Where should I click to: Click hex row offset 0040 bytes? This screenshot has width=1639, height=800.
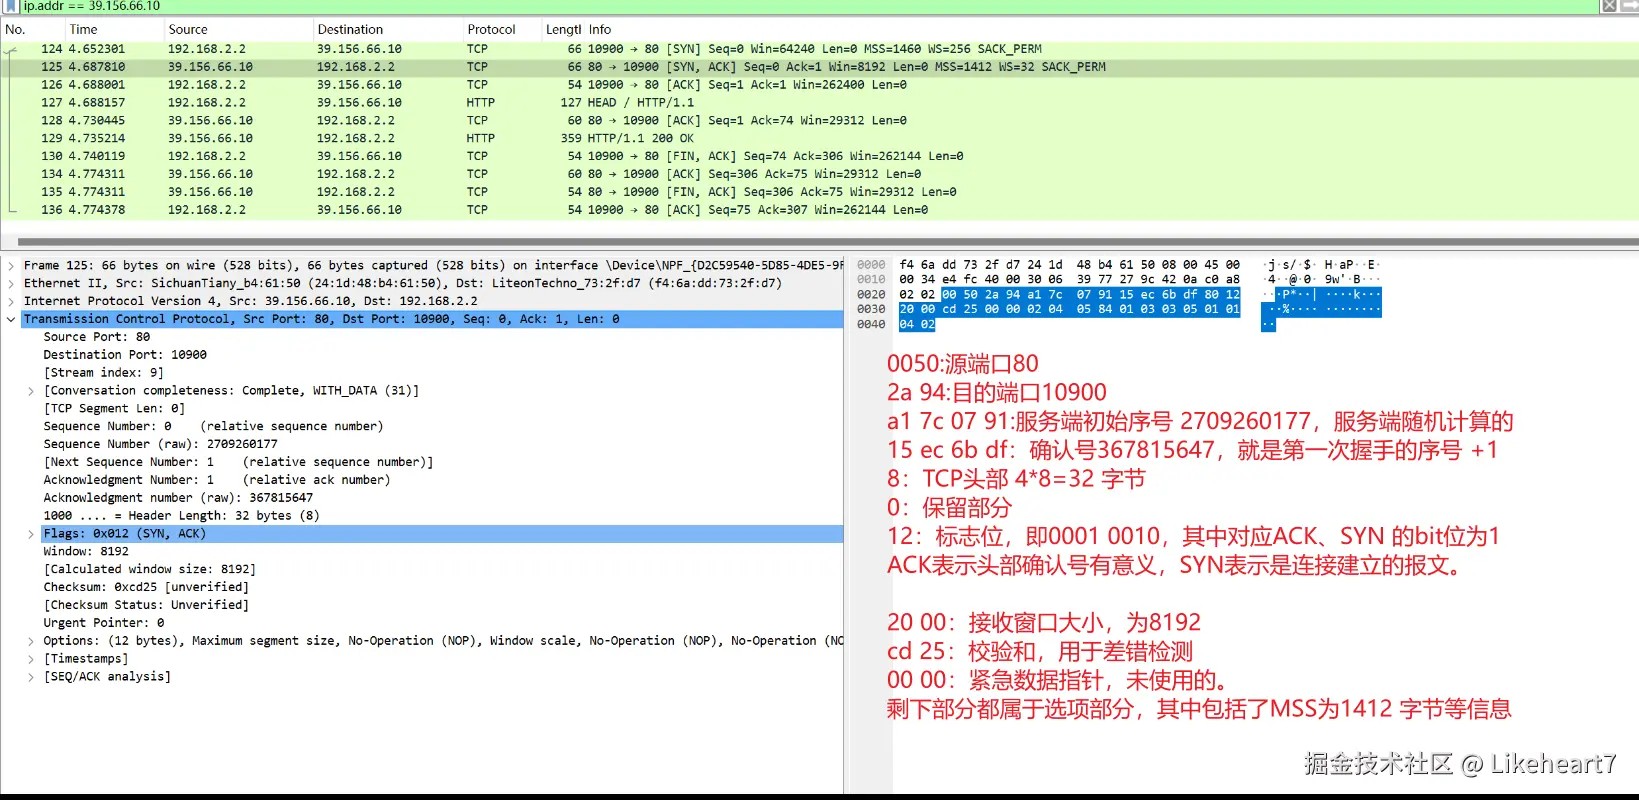(917, 325)
